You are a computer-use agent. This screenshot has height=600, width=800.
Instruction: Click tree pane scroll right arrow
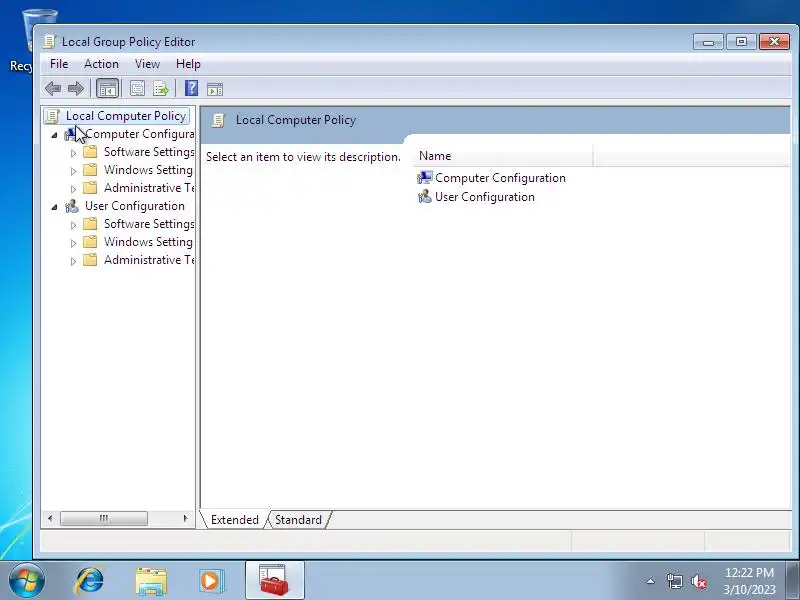tap(185, 518)
